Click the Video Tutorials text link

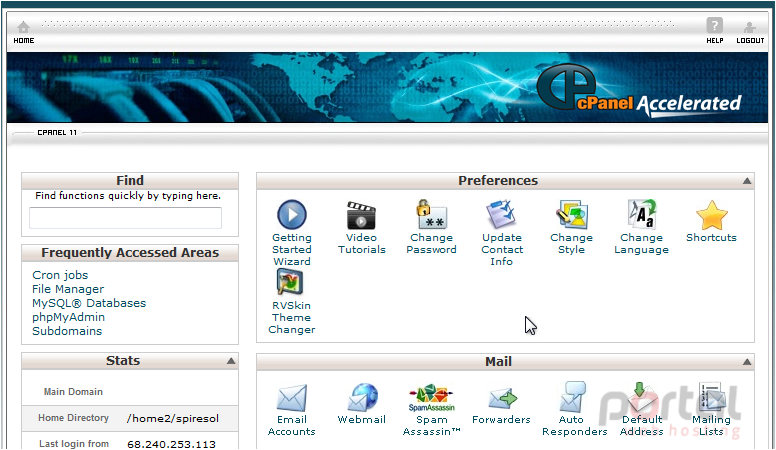(361, 244)
